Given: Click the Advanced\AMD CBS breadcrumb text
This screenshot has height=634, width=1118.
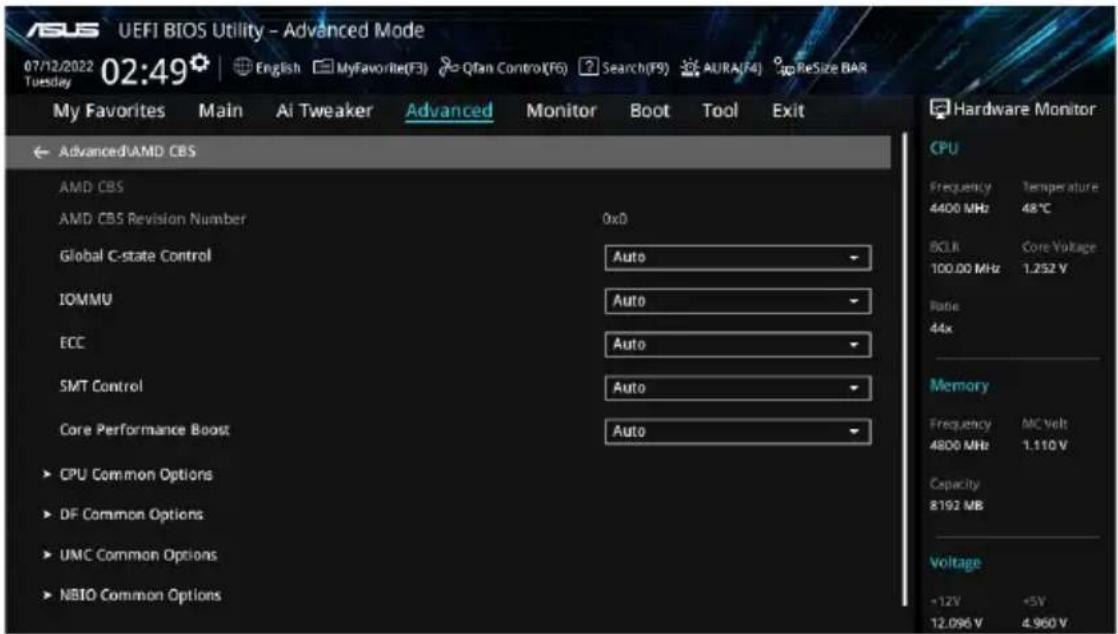Looking at the screenshot, I should point(127,152).
